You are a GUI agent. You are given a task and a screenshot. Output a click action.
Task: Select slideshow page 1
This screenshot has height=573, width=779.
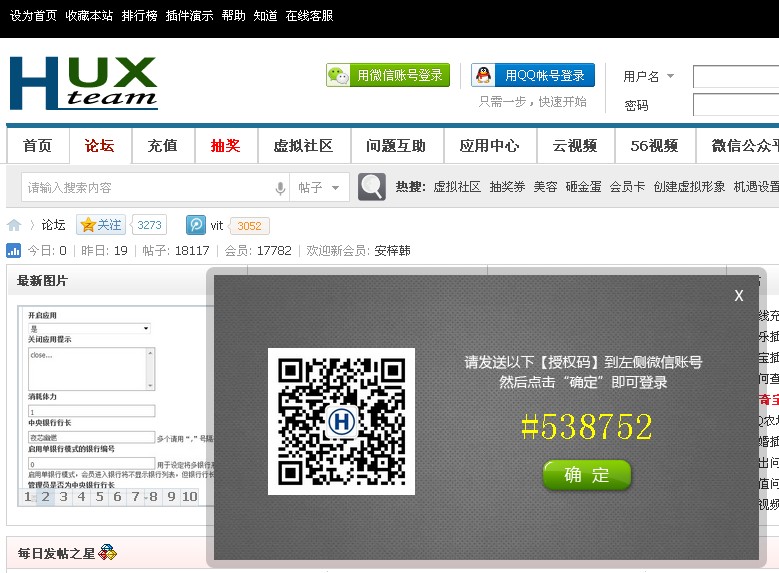pos(27,496)
